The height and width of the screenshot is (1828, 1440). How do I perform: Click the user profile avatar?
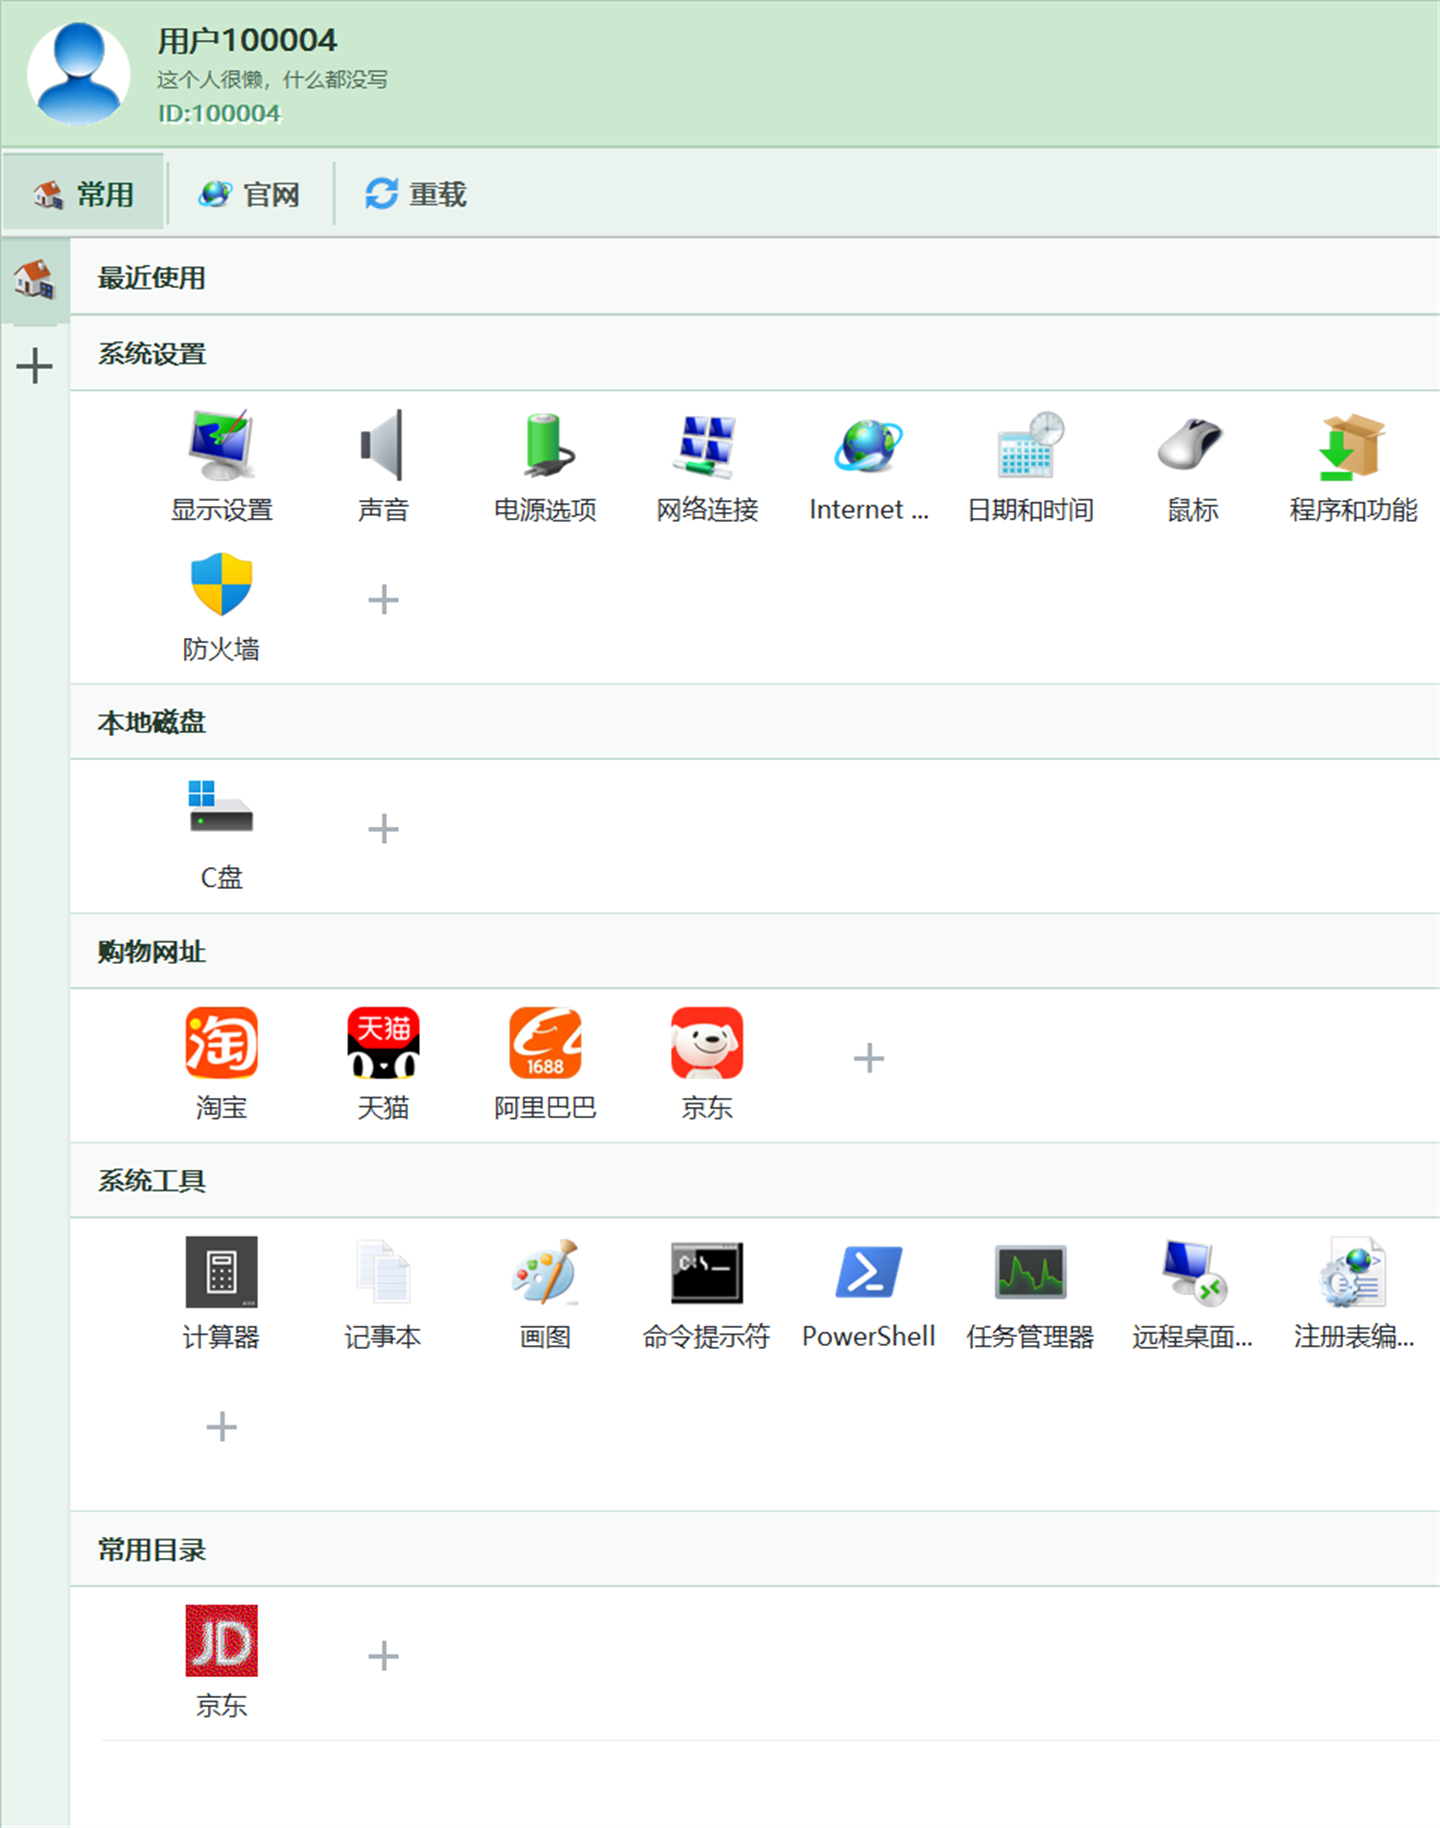coord(78,74)
